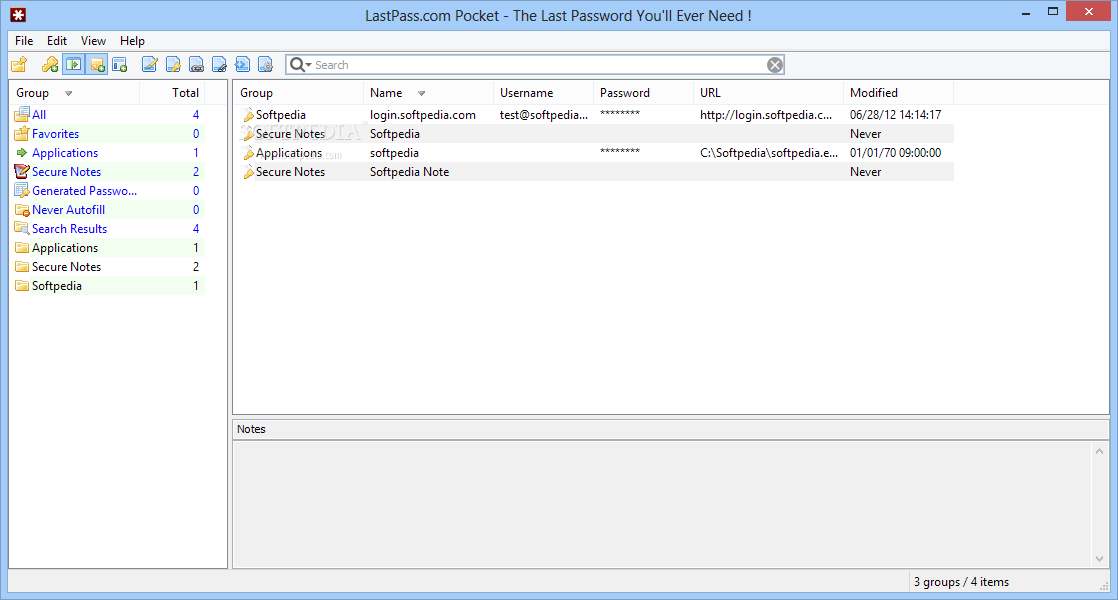
Task: Click the LastPass asterisk title icon
Action: coord(19,15)
